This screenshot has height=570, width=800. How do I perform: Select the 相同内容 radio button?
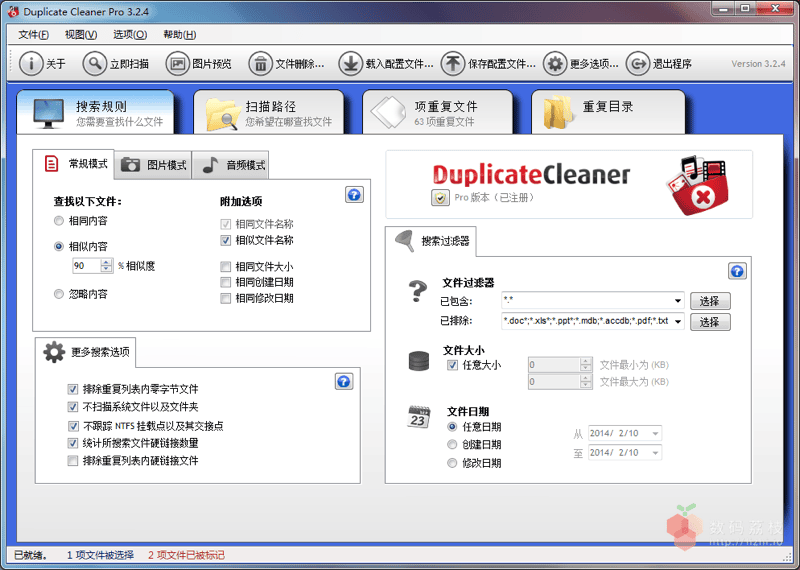(x=59, y=221)
